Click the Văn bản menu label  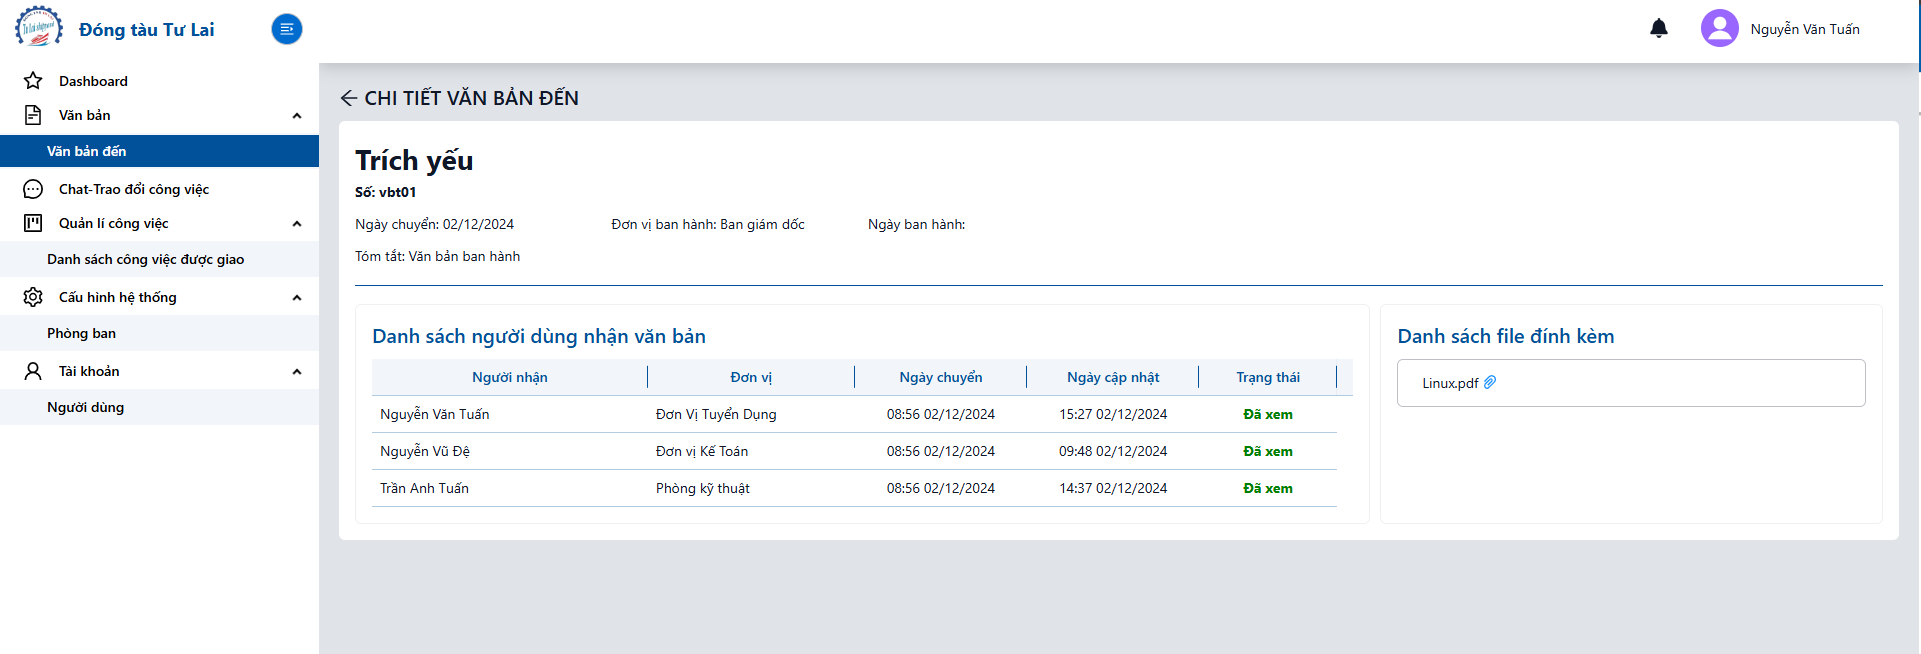coord(85,115)
